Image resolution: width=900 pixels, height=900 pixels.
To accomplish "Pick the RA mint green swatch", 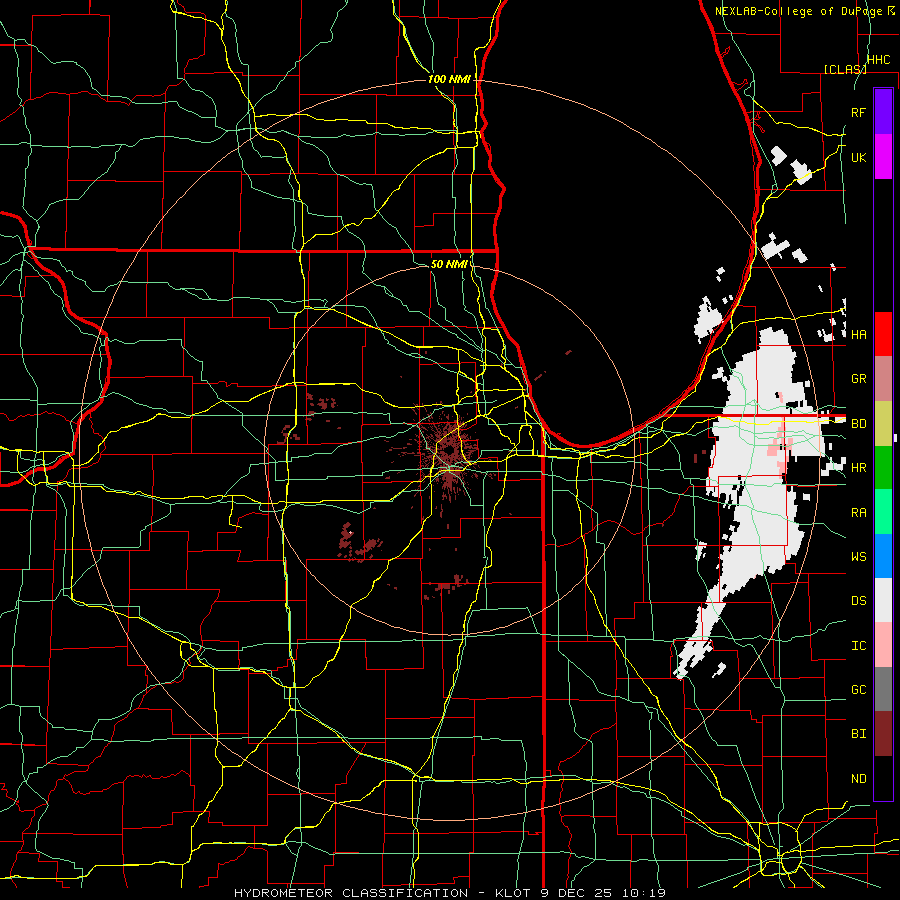I will point(883,512).
